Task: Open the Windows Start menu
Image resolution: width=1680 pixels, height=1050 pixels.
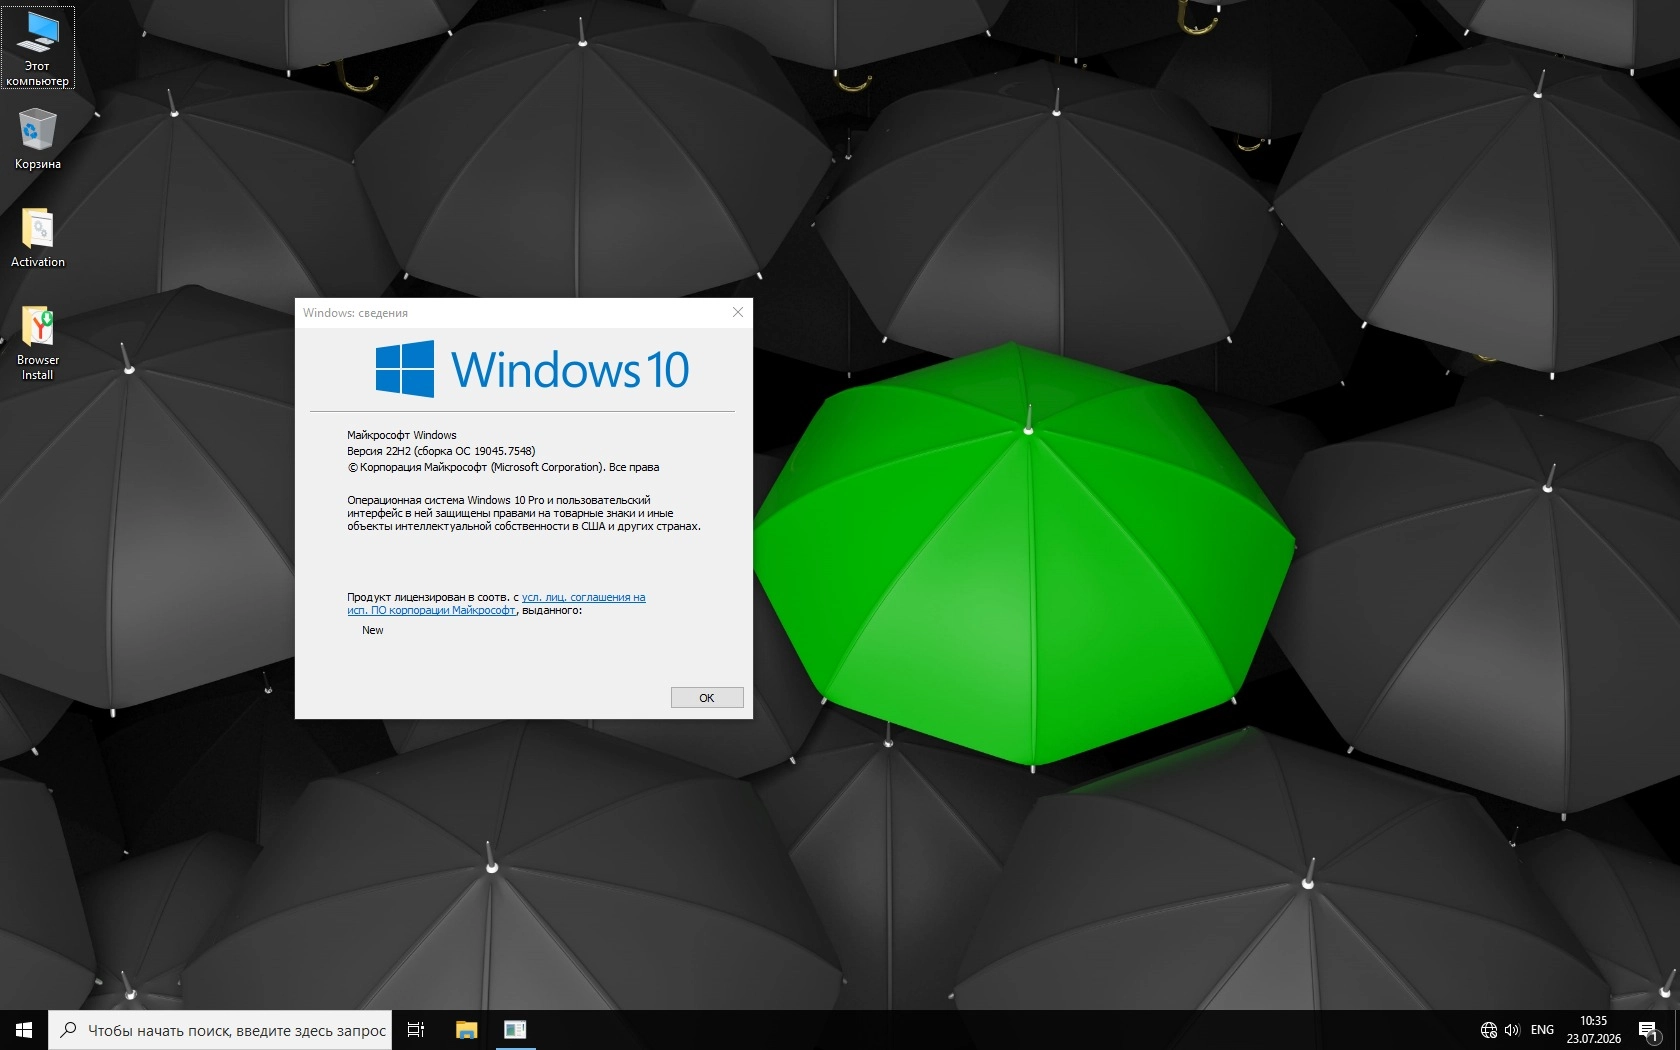Action: pyautogui.click(x=24, y=1030)
